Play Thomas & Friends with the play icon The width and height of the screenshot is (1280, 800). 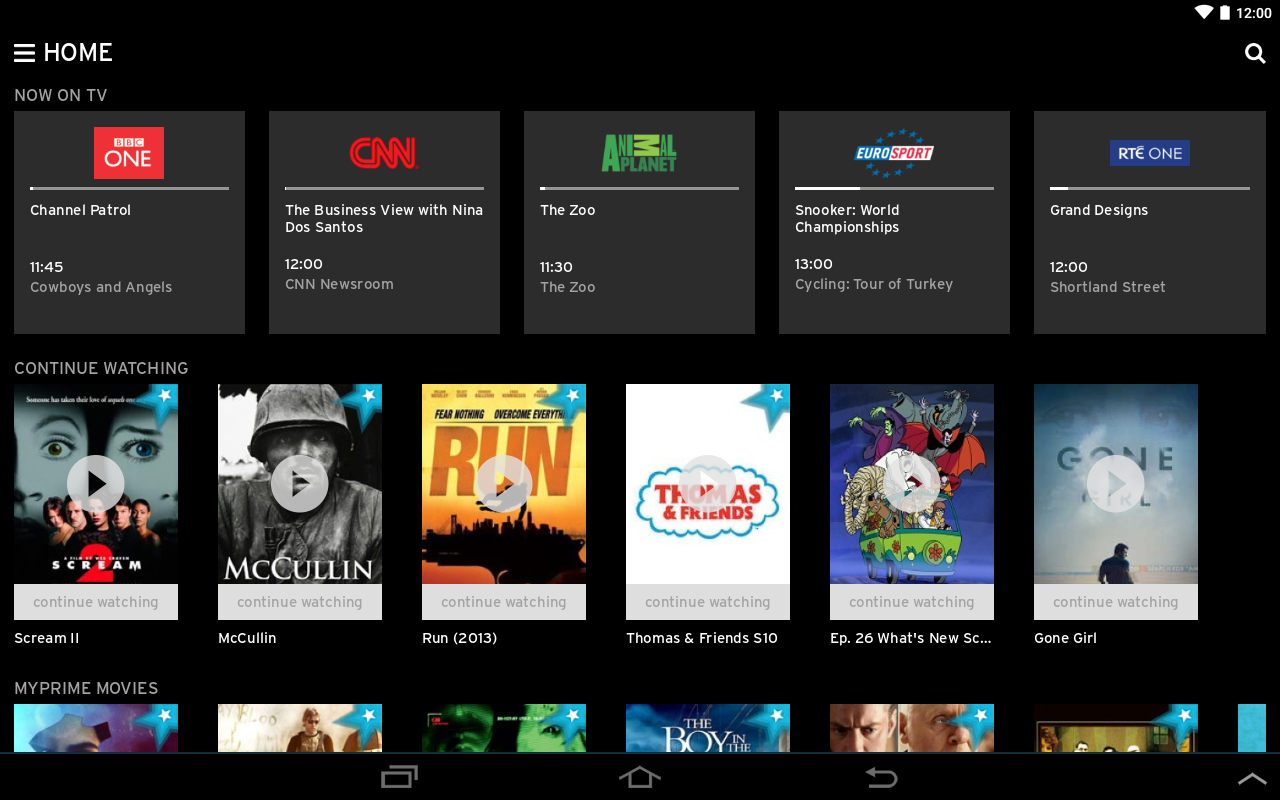708,484
